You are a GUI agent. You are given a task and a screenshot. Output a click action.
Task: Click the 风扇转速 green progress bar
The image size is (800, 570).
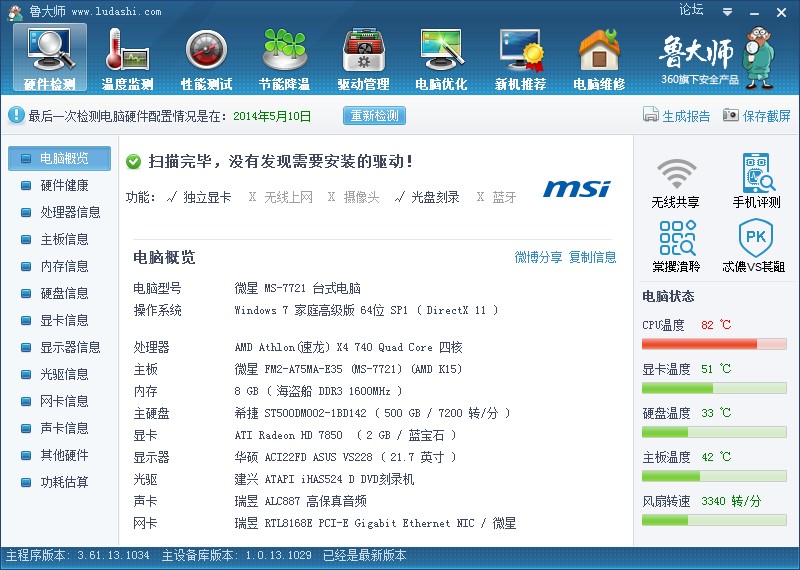coord(714,520)
